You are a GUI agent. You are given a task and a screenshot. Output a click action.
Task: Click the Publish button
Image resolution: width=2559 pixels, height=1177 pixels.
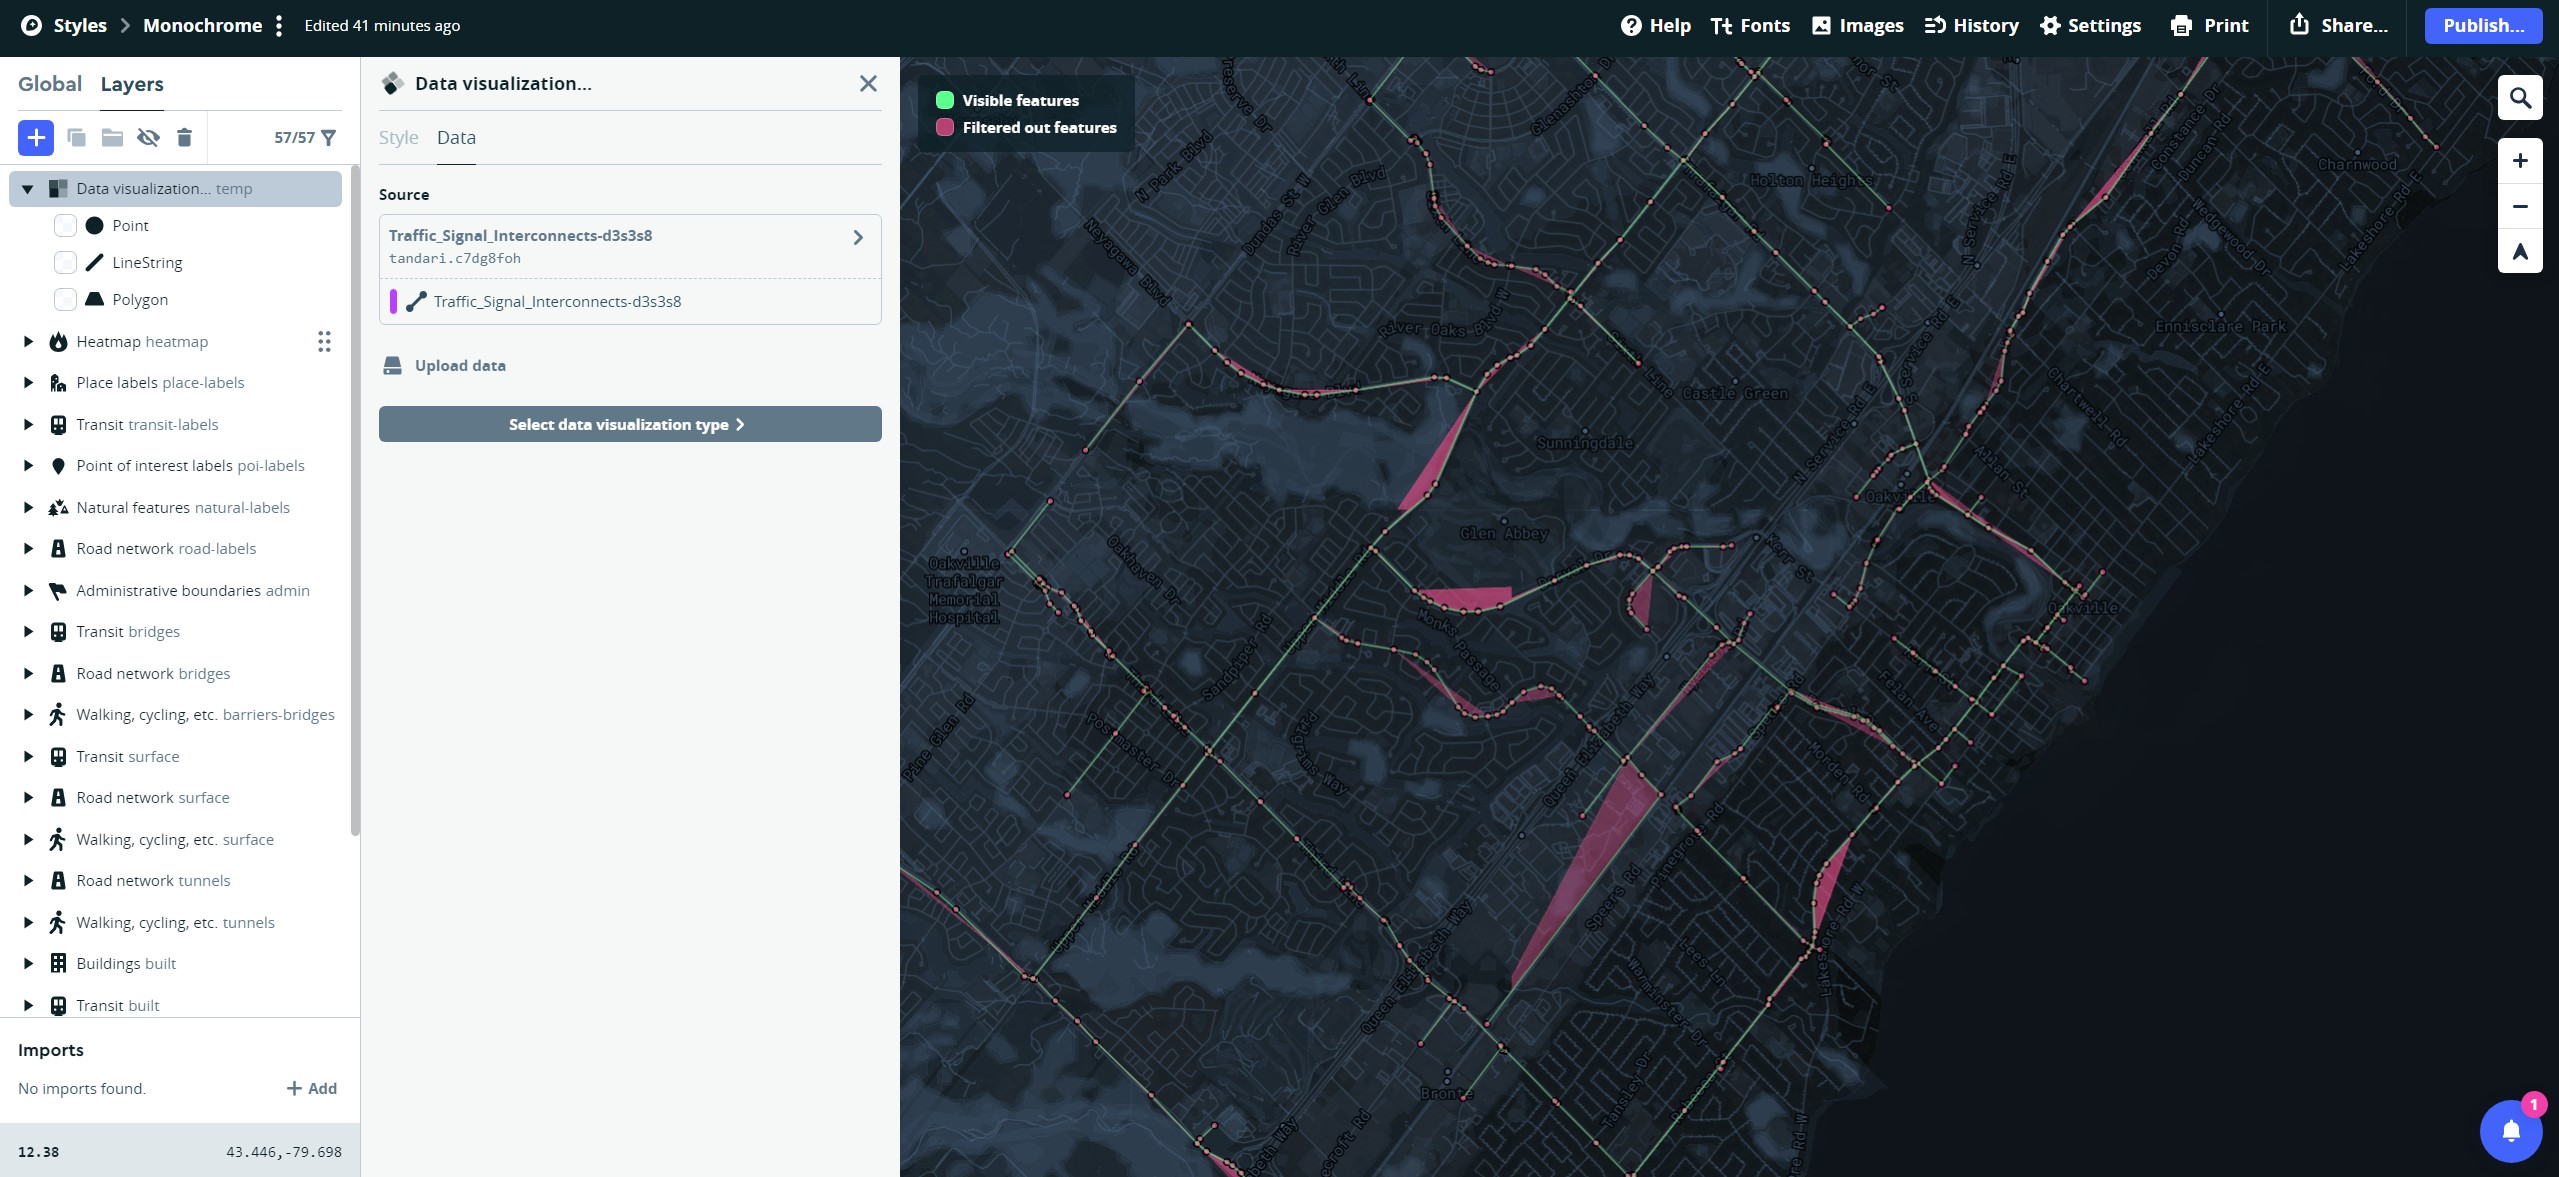(x=2483, y=26)
